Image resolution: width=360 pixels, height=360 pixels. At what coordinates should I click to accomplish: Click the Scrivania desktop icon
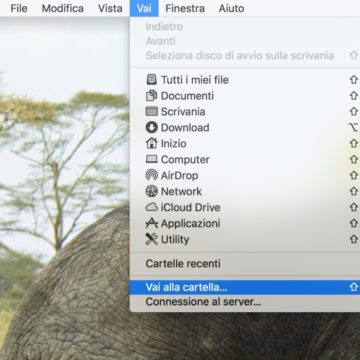tap(152, 111)
